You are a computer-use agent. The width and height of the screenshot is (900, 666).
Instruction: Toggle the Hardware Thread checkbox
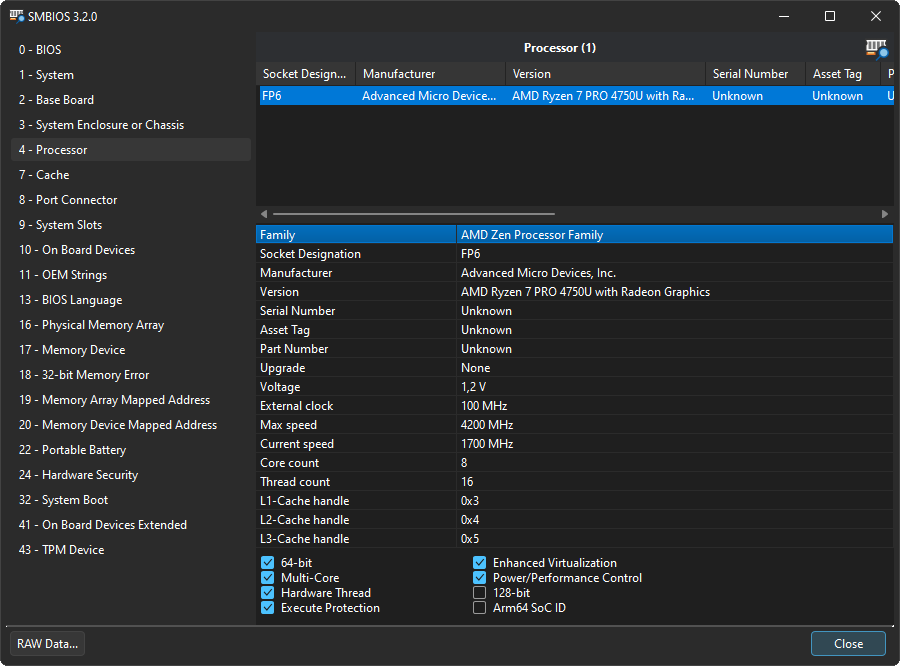pyautogui.click(x=267, y=593)
